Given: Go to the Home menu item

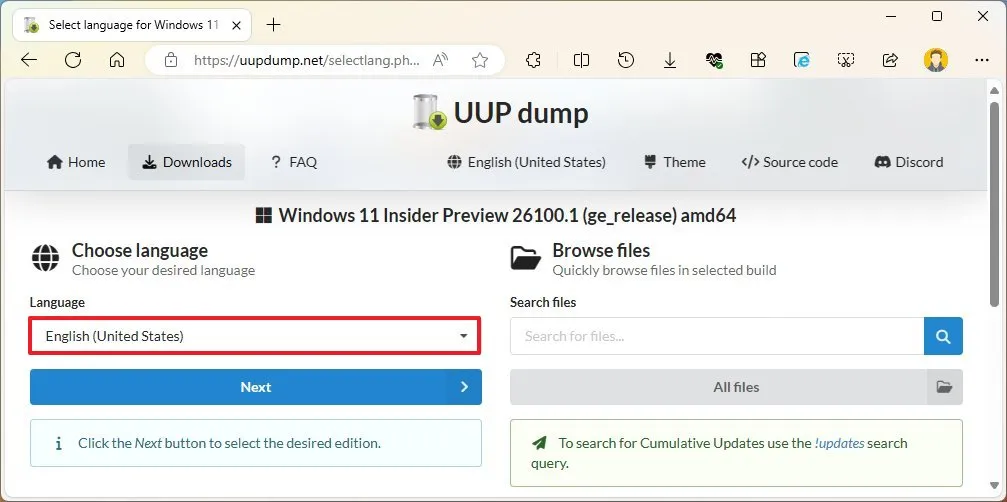Looking at the screenshot, I should 76,162.
